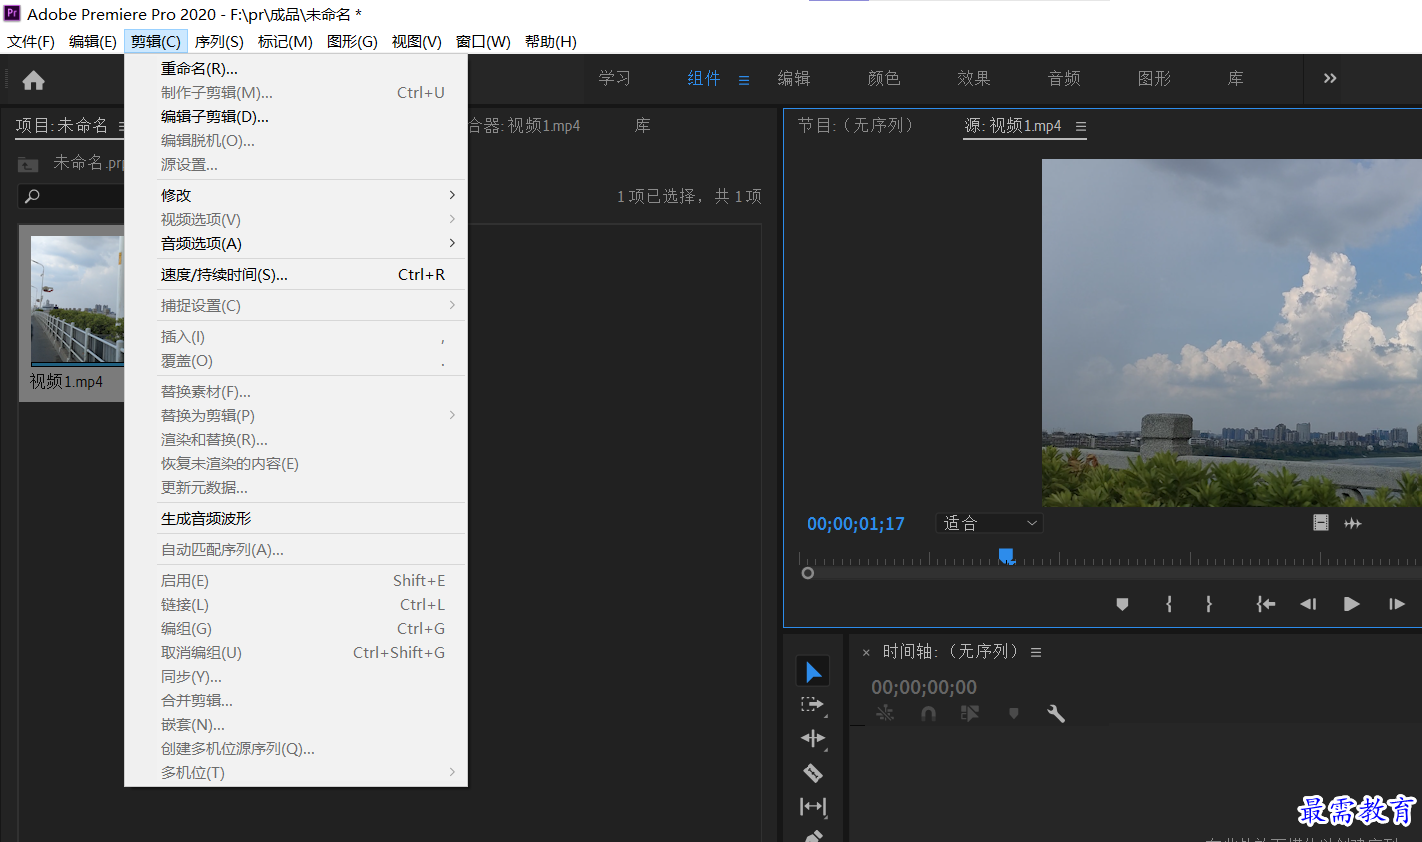This screenshot has width=1422, height=842.
Task: Select the Razor tool
Action: pos(813,773)
